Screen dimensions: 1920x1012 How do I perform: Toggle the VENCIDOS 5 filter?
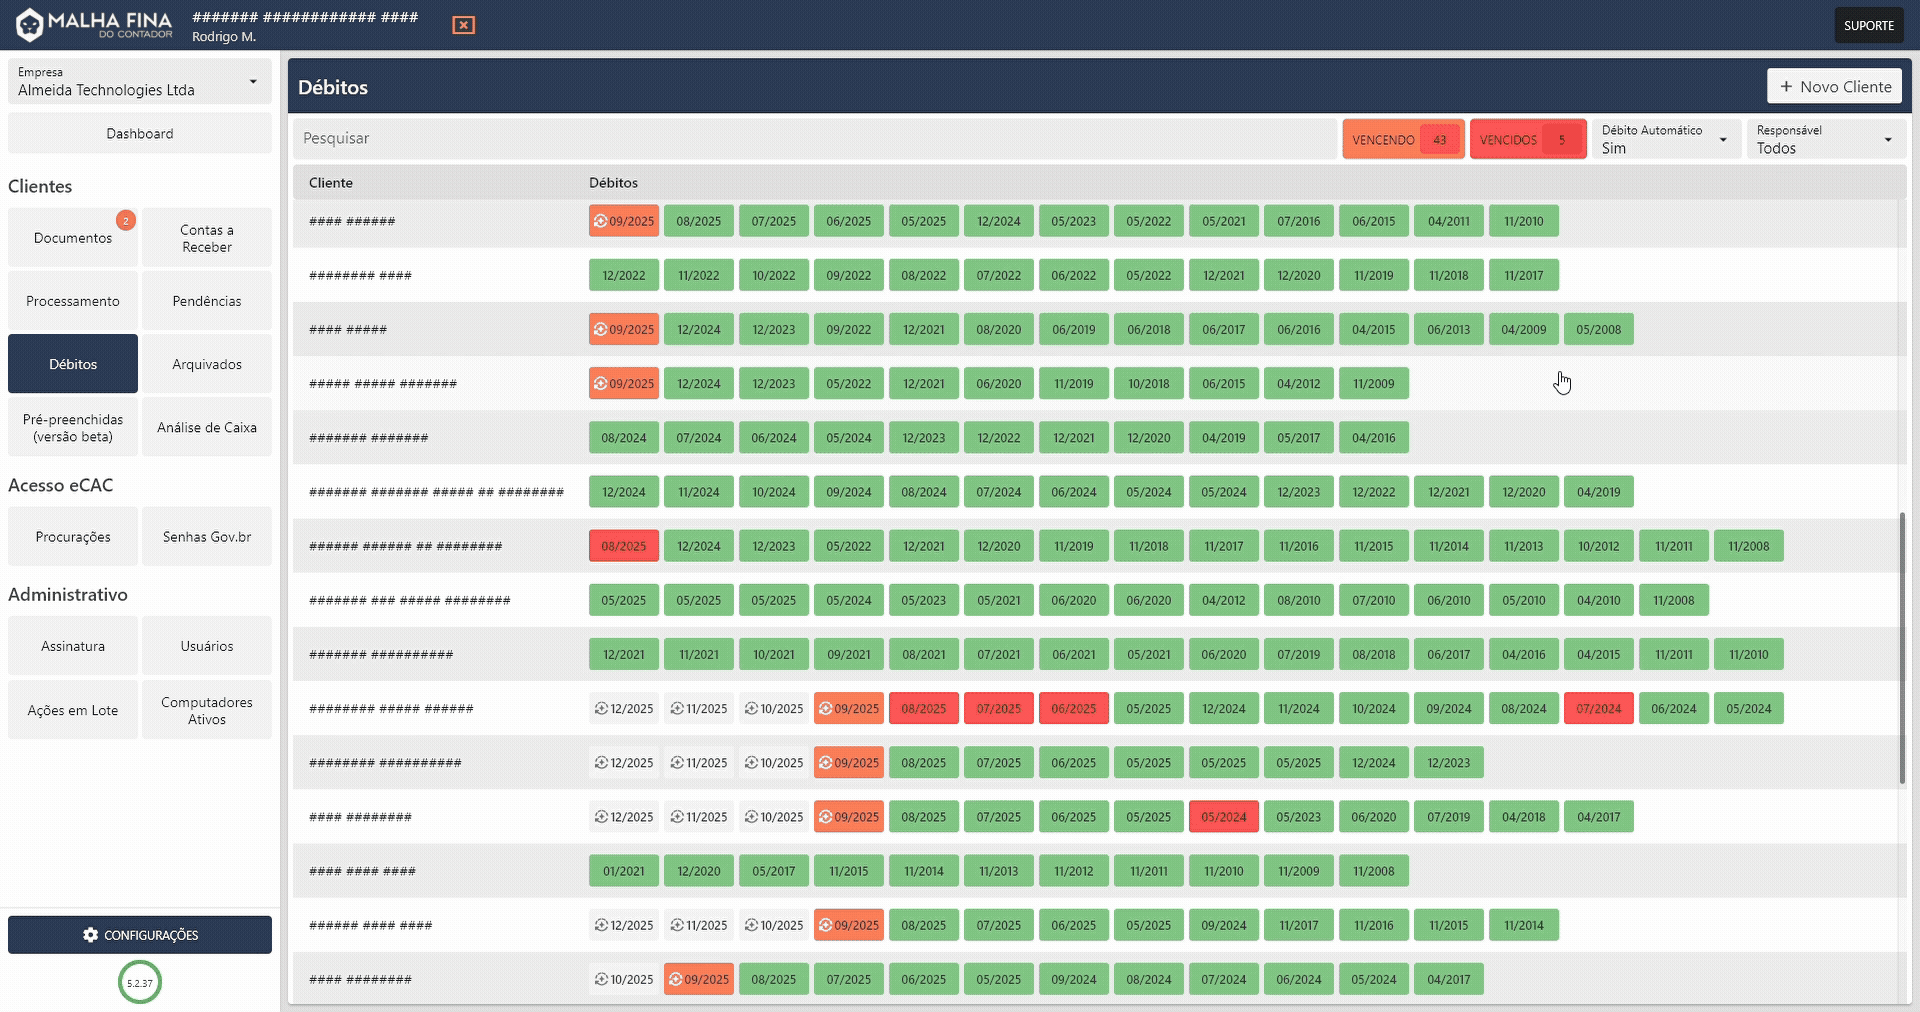coord(1527,139)
